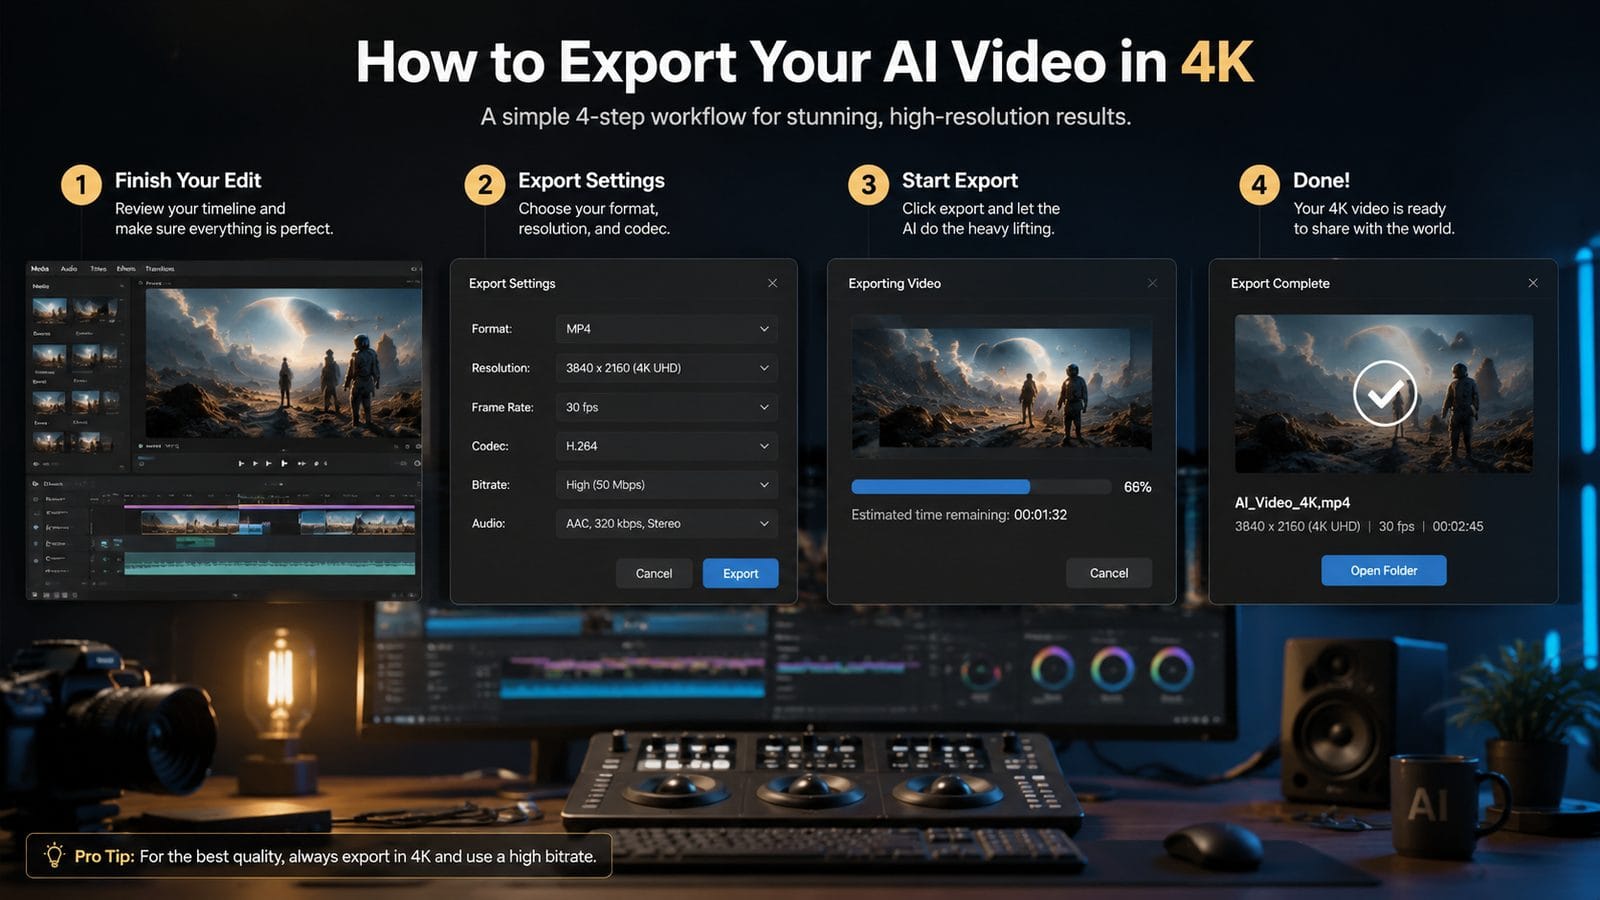Select the top-left thumbnail in the Media panel
This screenshot has width=1600, height=900.
click(x=49, y=310)
